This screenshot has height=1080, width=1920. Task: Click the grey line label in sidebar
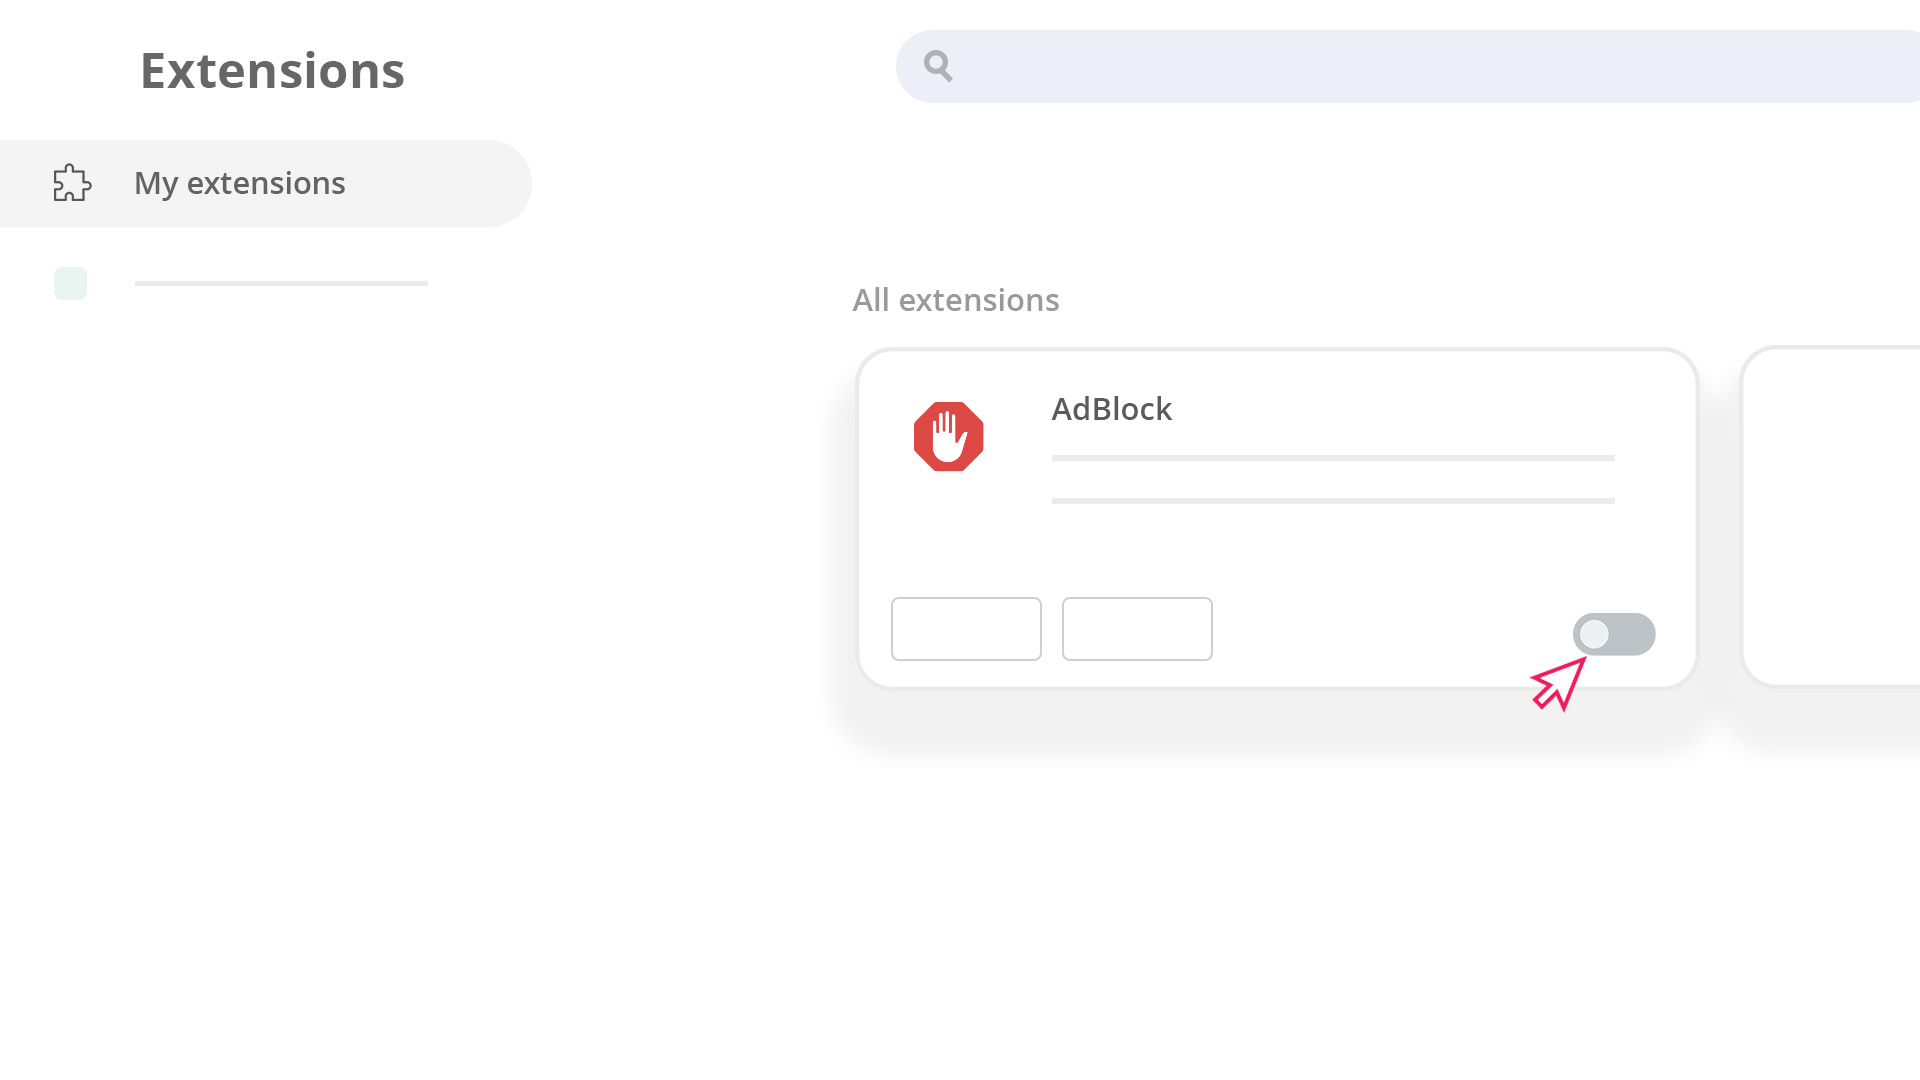(281, 283)
